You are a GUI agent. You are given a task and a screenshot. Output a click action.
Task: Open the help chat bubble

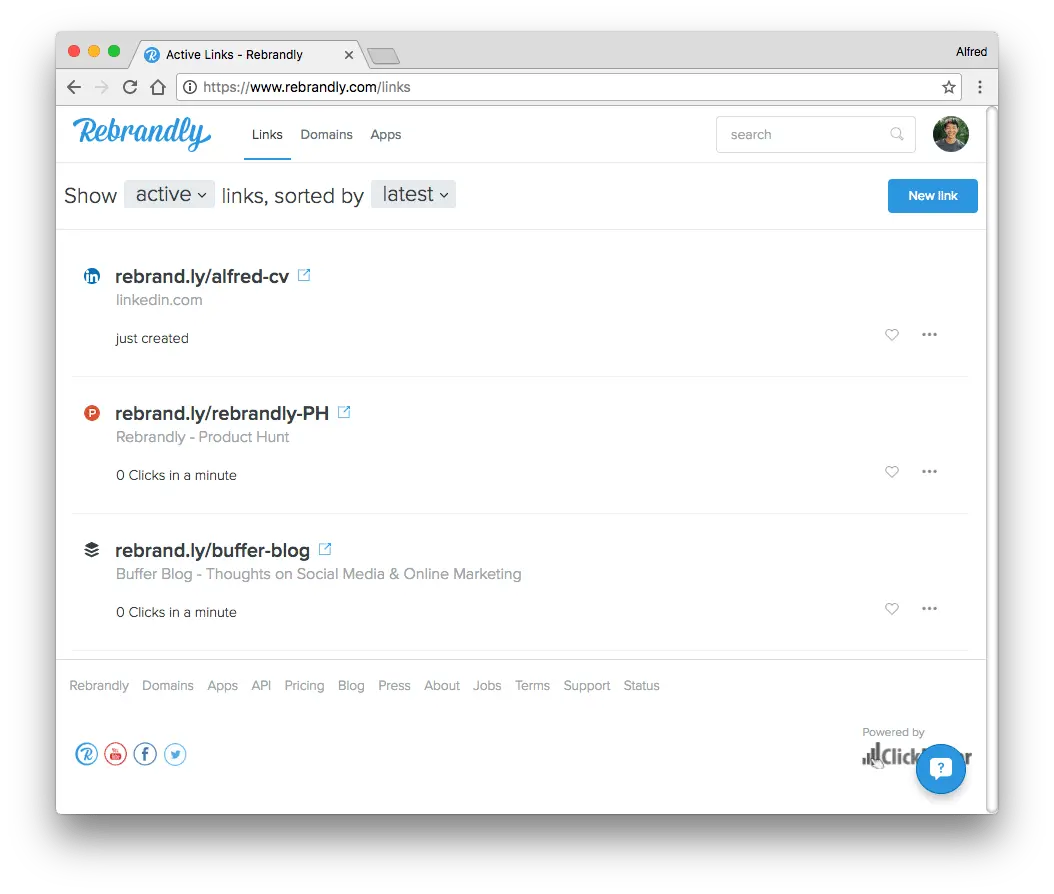941,769
